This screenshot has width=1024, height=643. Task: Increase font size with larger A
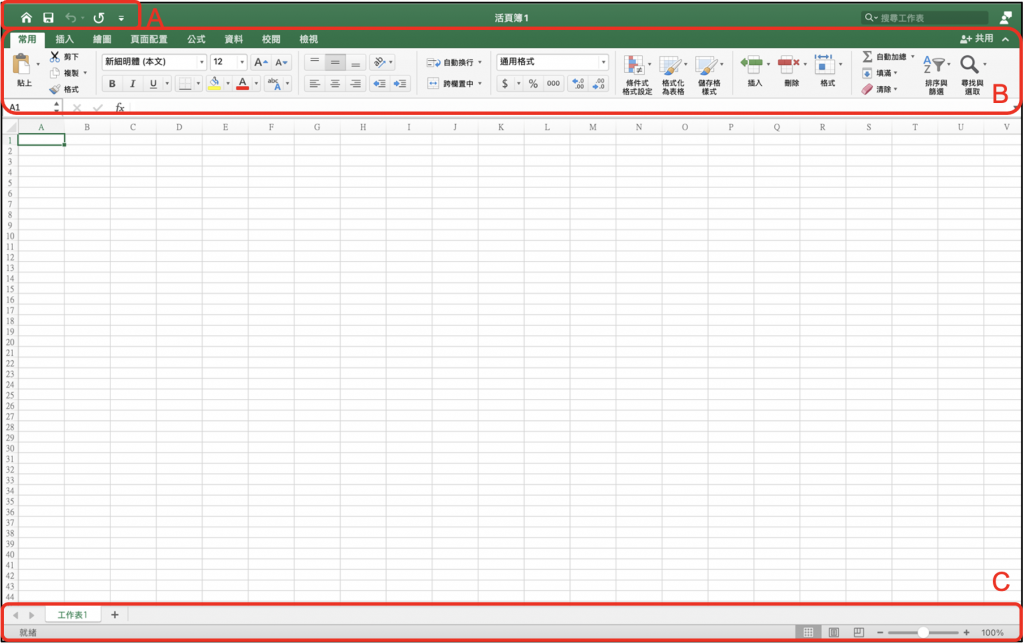(261, 62)
